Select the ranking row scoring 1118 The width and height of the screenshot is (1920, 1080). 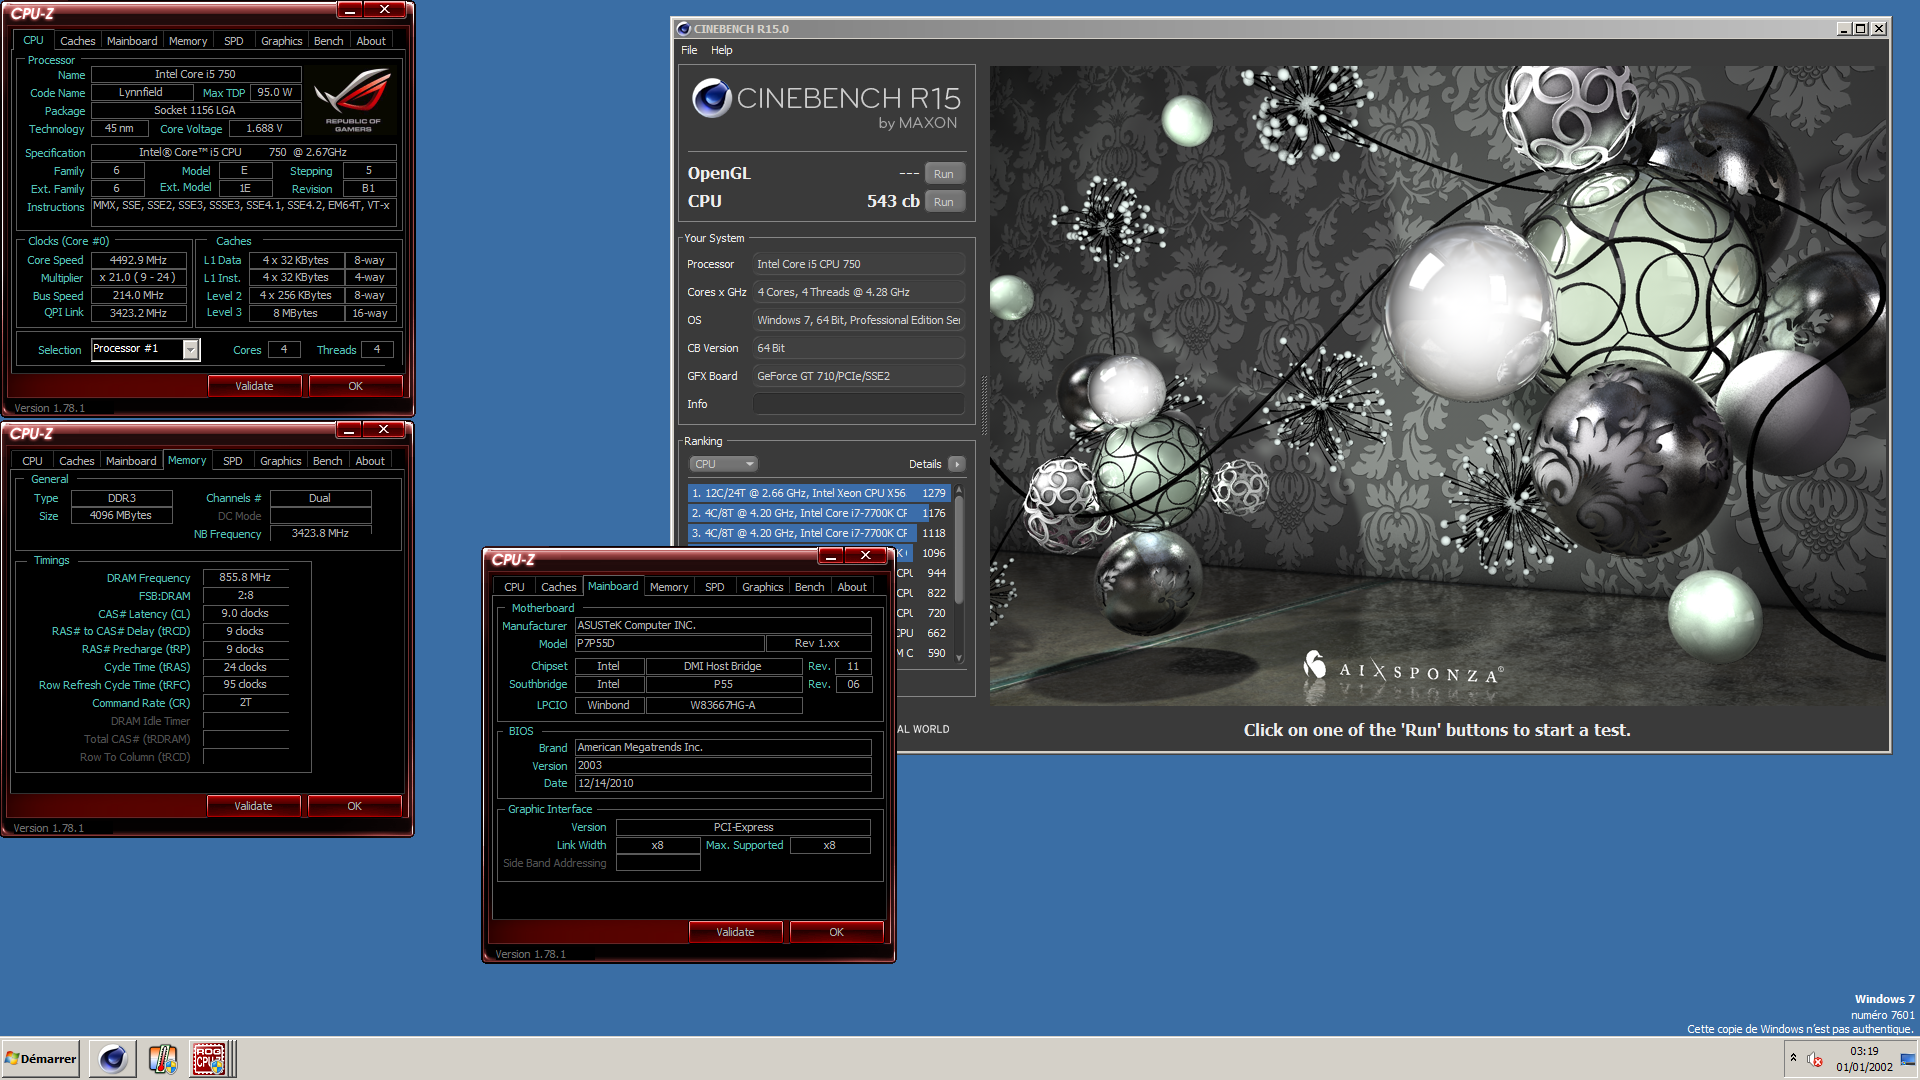pos(818,533)
